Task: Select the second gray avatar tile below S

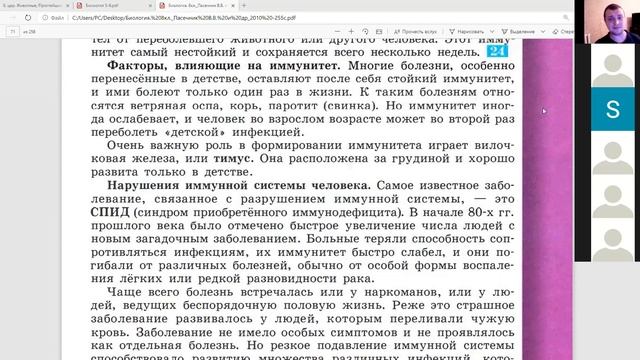Action: pos(613,196)
